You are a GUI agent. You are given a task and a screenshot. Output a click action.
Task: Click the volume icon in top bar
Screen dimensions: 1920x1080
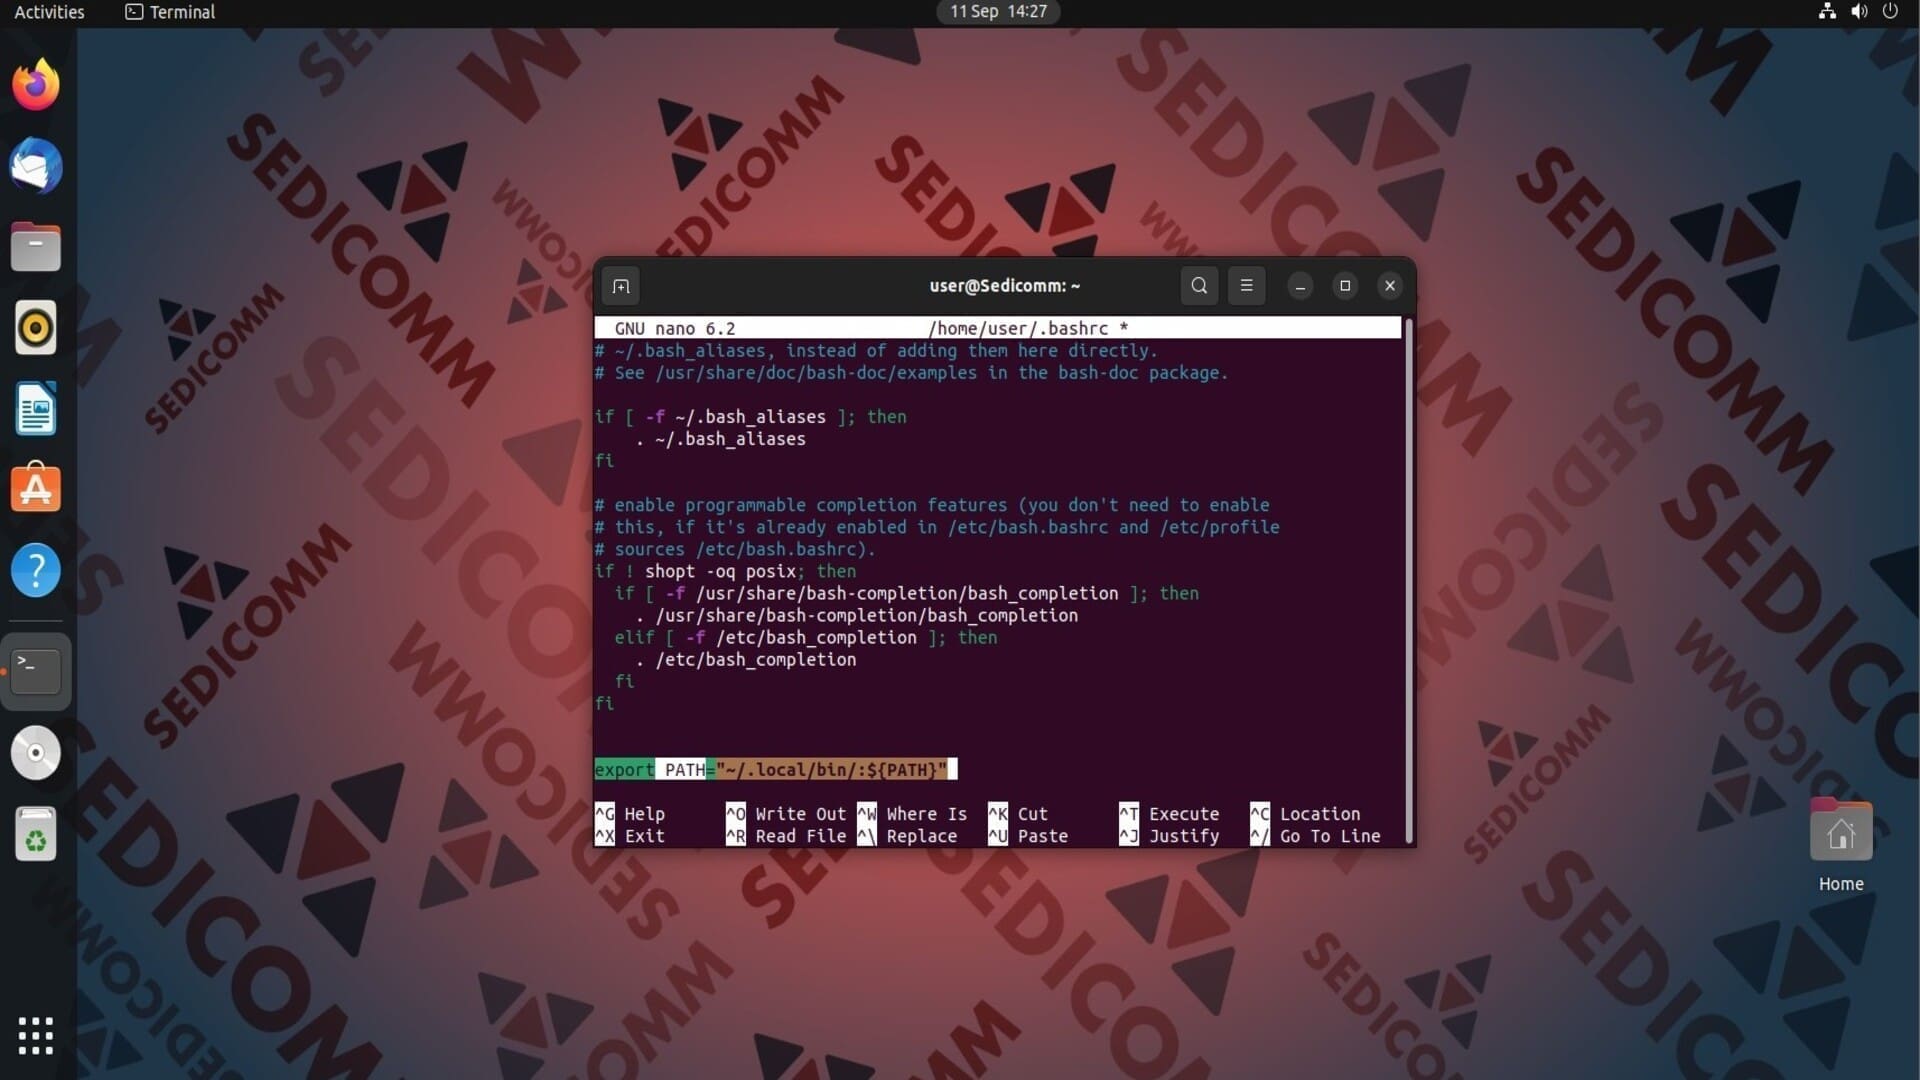click(x=1859, y=12)
